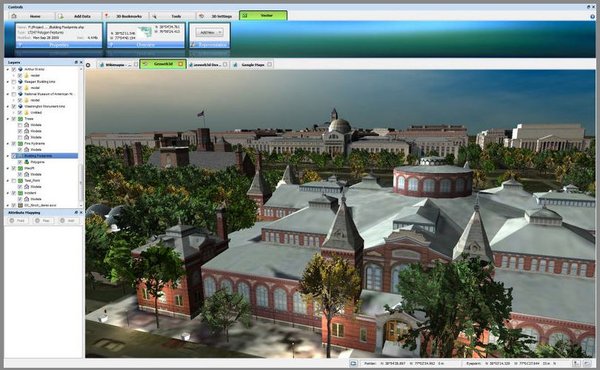Click the Polygons representation icon
This screenshot has height=370, width=600.
coord(26,162)
